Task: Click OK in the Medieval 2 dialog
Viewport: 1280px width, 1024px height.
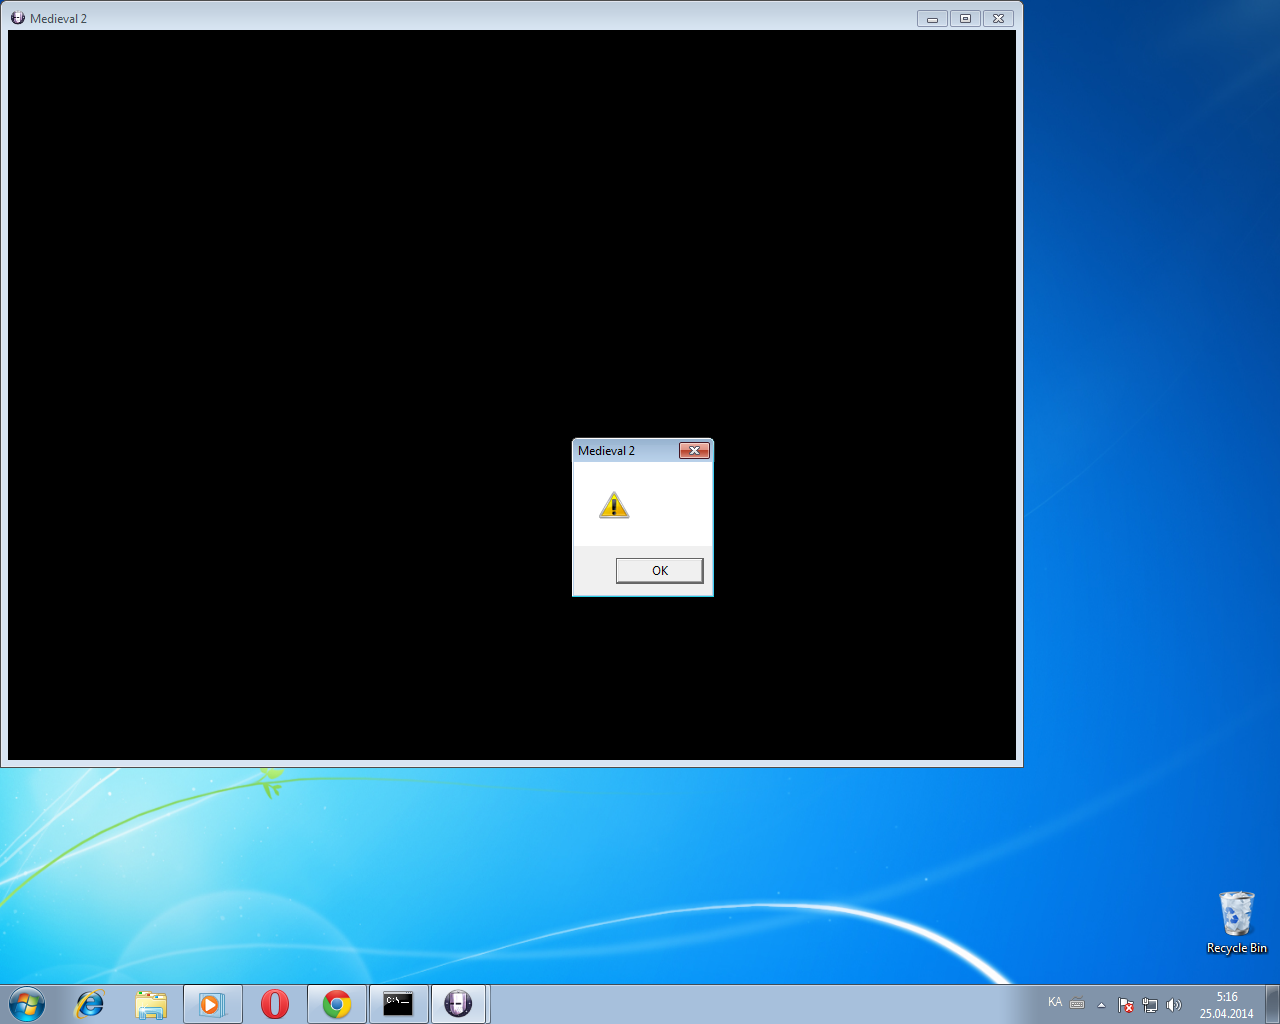Action: (659, 570)
